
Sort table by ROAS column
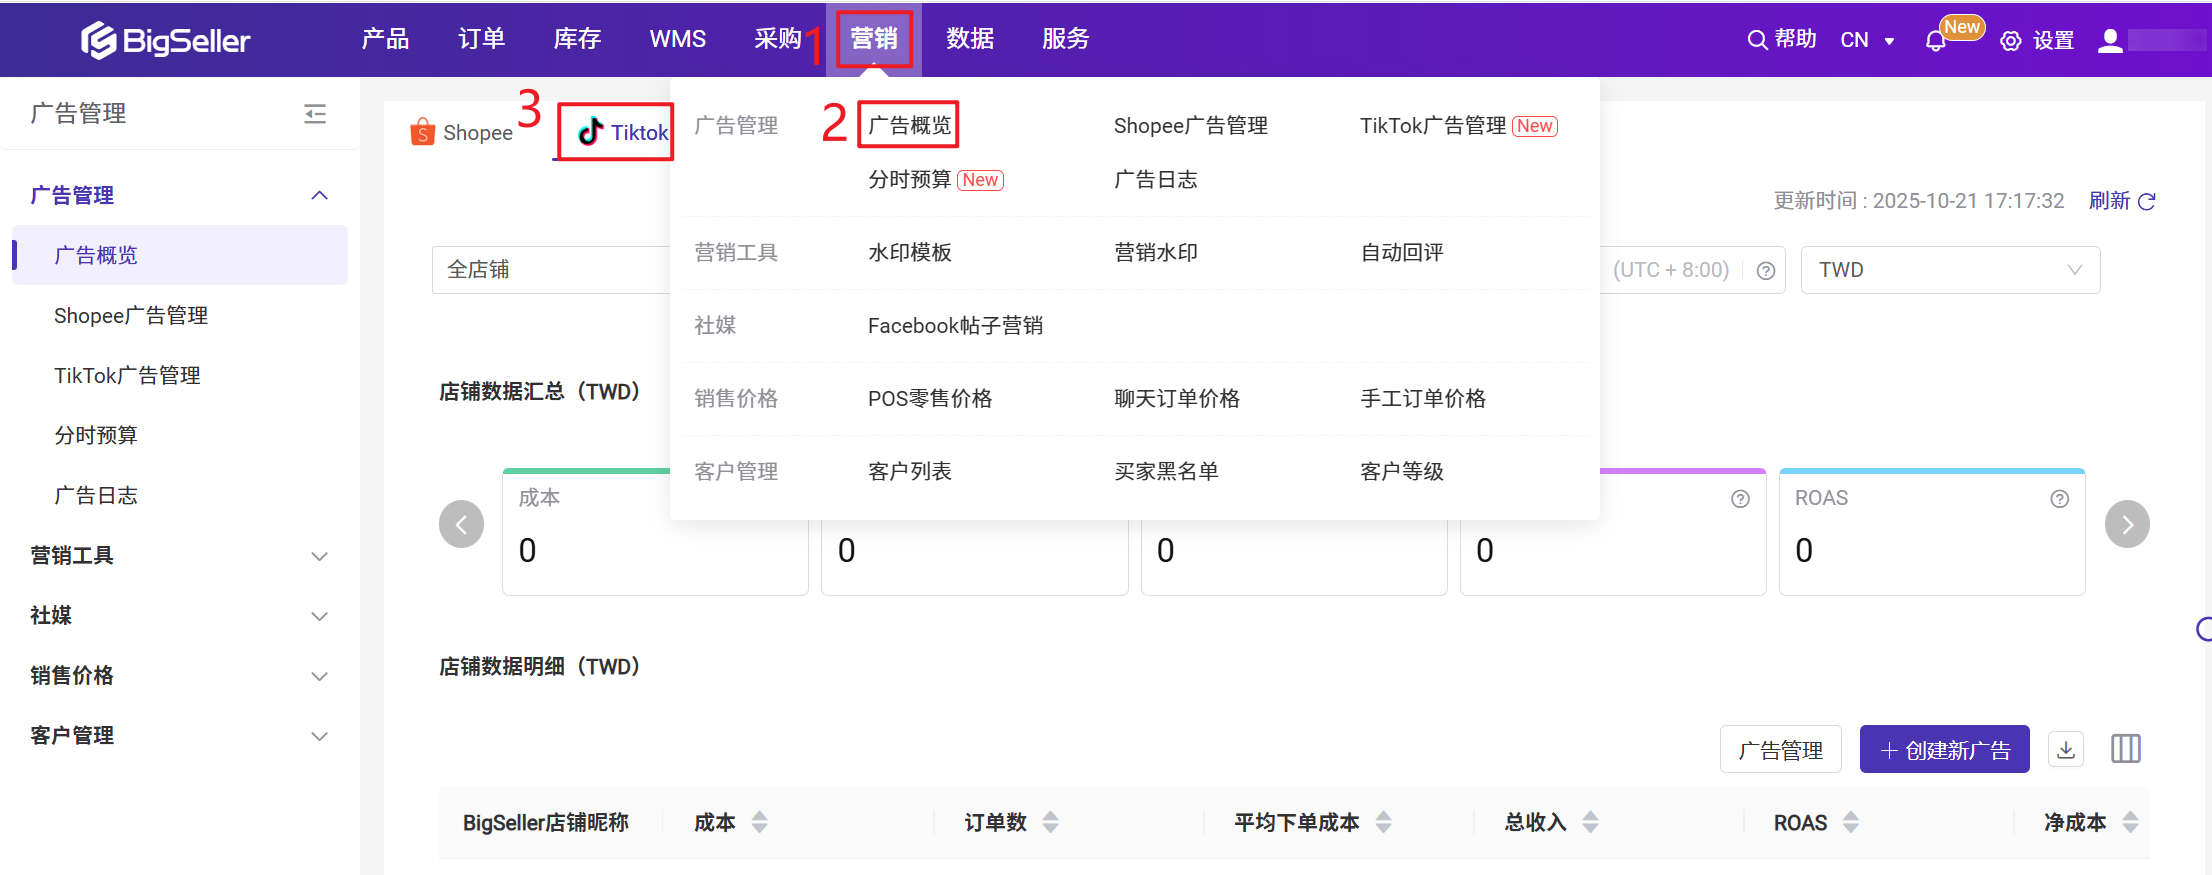[x=1851, y=822]
